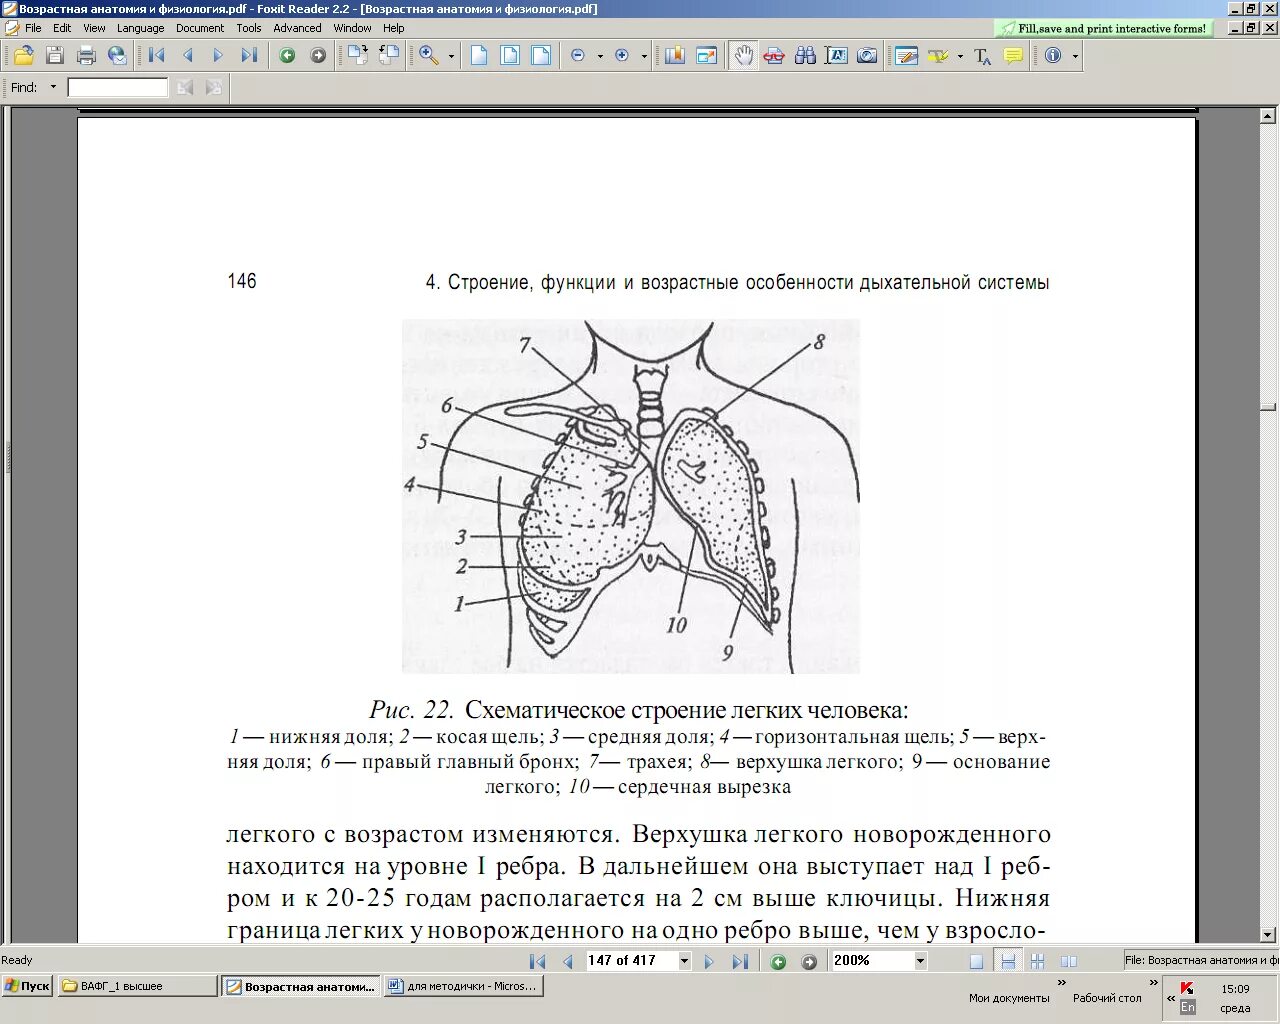The width and height of the screenshot is (1280, 1024).
Task: Open the dropdown arrow next to the info icon
Action: [1075, 56]
